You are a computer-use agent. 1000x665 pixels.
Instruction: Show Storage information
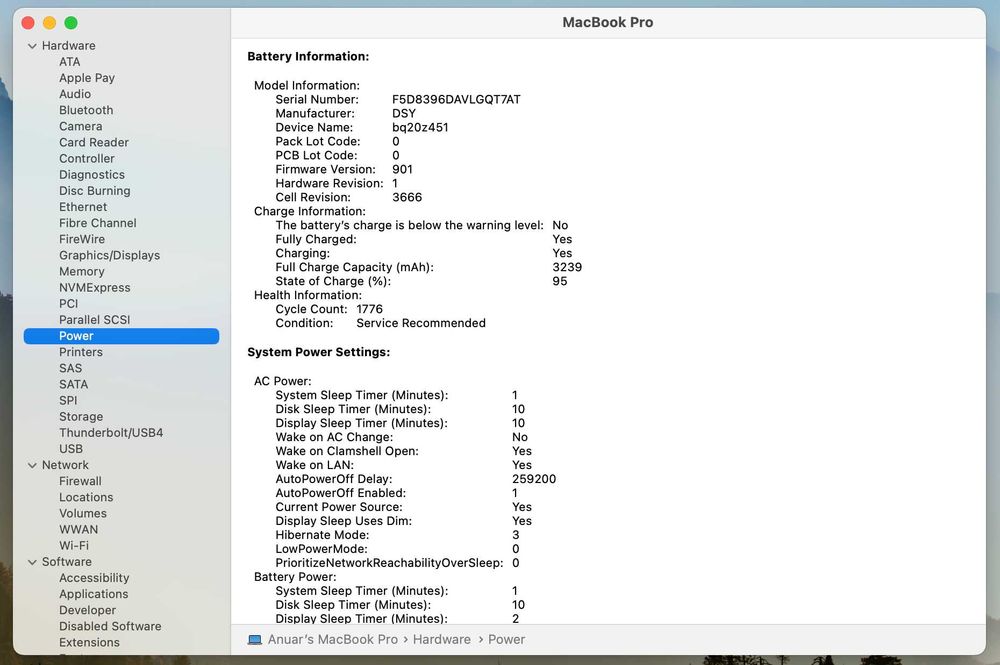pyautogui.click(x=81, y=416)
